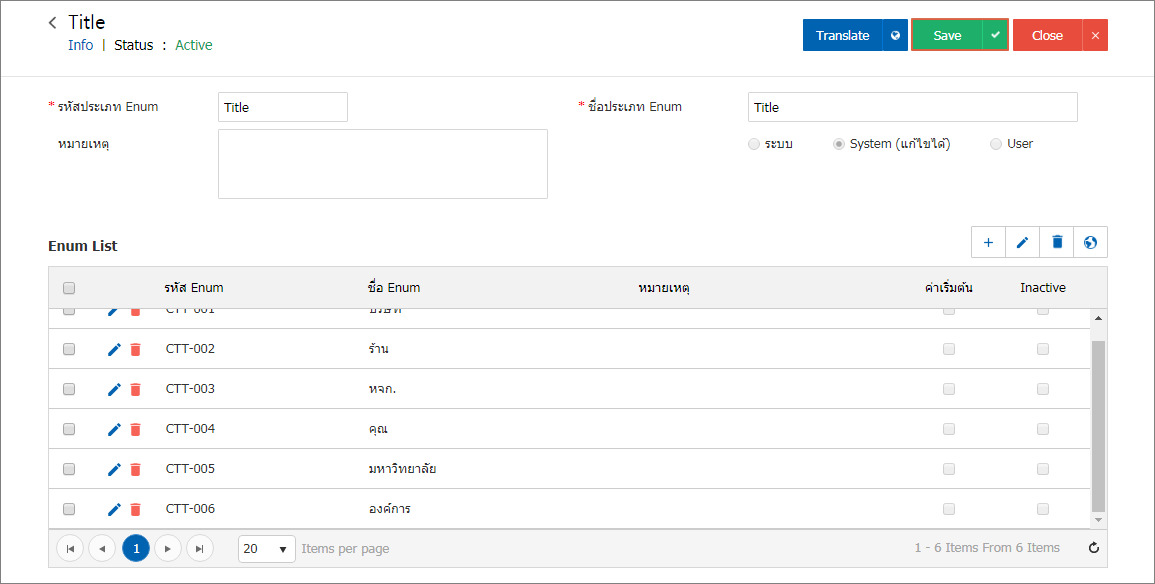The height and width of the screenshot is (584, 1155).
Task: Open the Translate globe dropdown icon
Action: coord(895,35)
